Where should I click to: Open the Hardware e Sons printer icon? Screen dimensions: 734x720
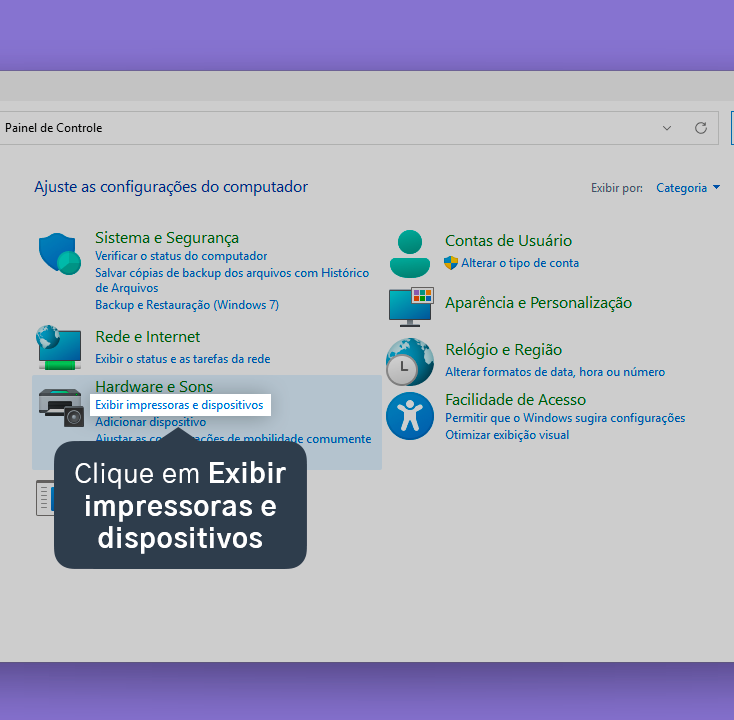click(61, 407)
